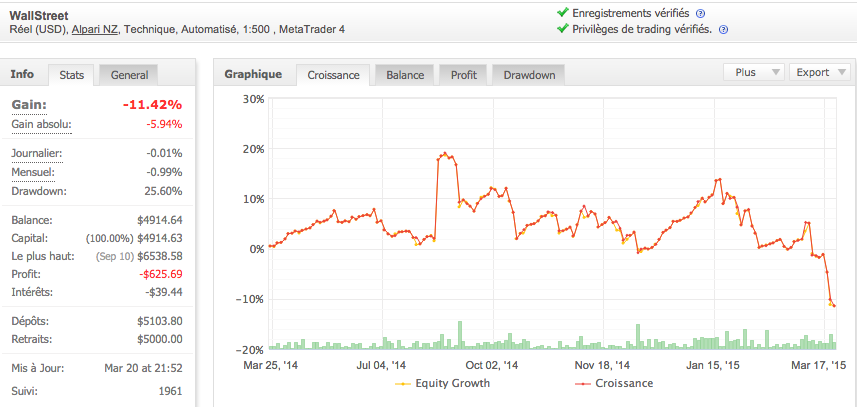Open the Plus dropdown menu
This screenshot has width=857, height=407.
[x=753, y=72]
